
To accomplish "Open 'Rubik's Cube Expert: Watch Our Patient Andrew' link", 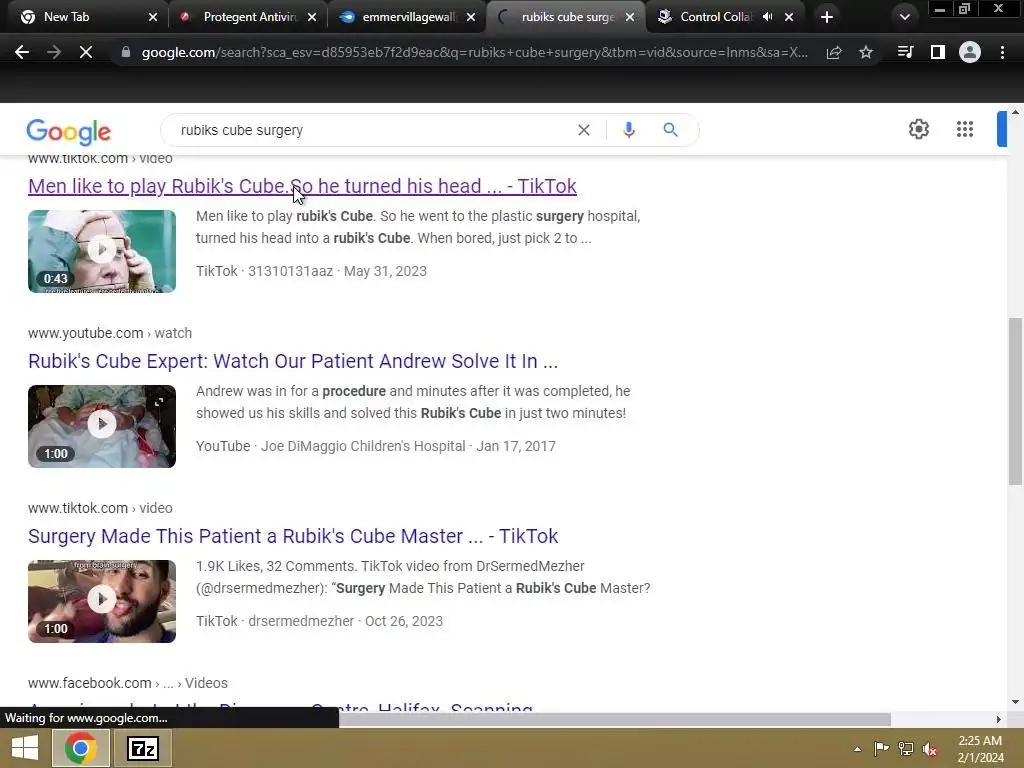I will pyautogui.click(x=293, y=361).
